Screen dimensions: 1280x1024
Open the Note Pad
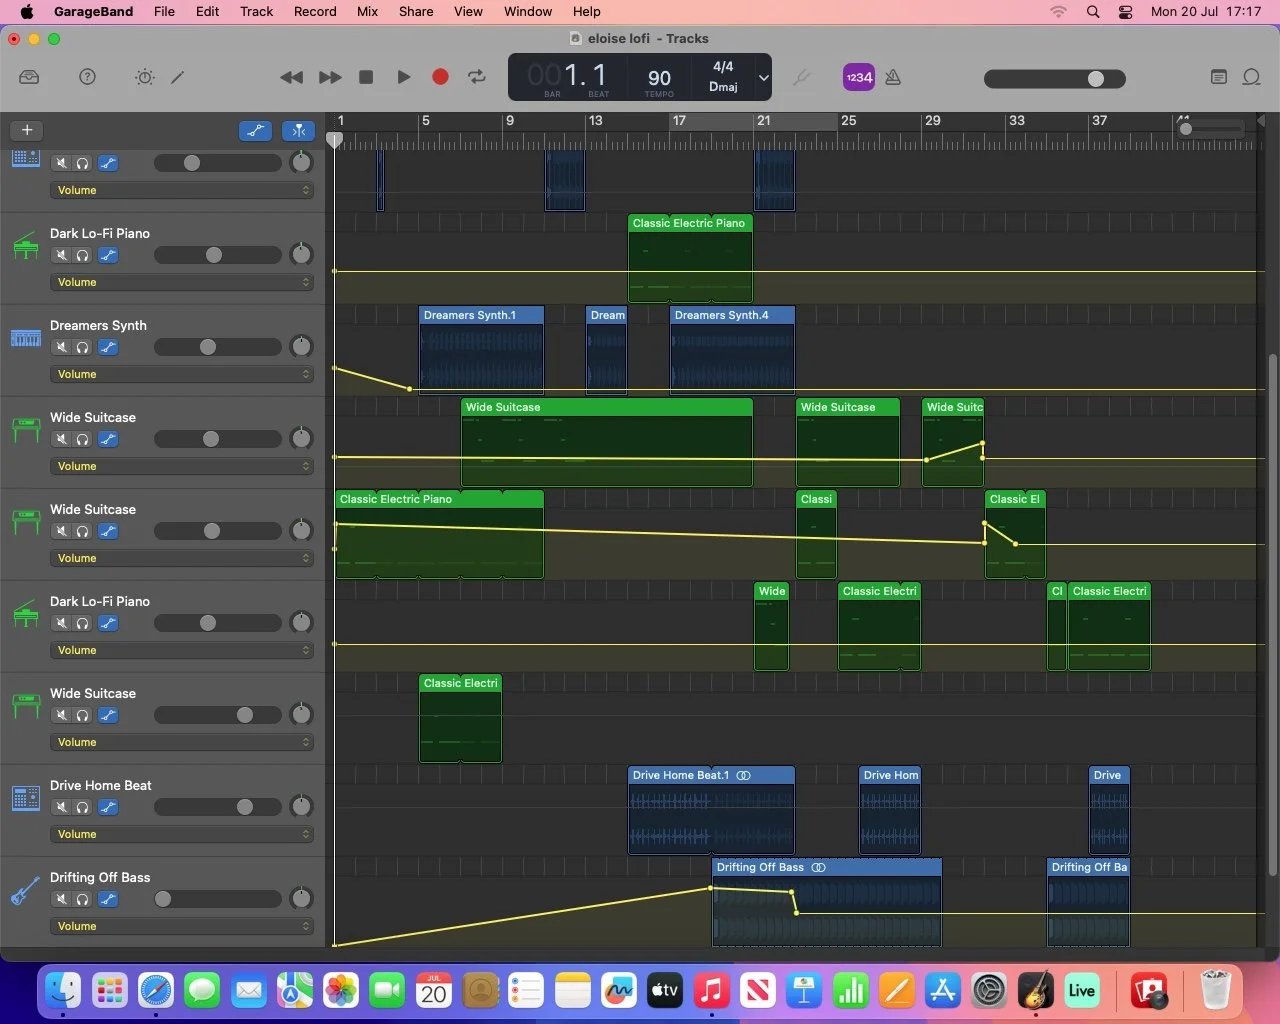(1218, 77)
